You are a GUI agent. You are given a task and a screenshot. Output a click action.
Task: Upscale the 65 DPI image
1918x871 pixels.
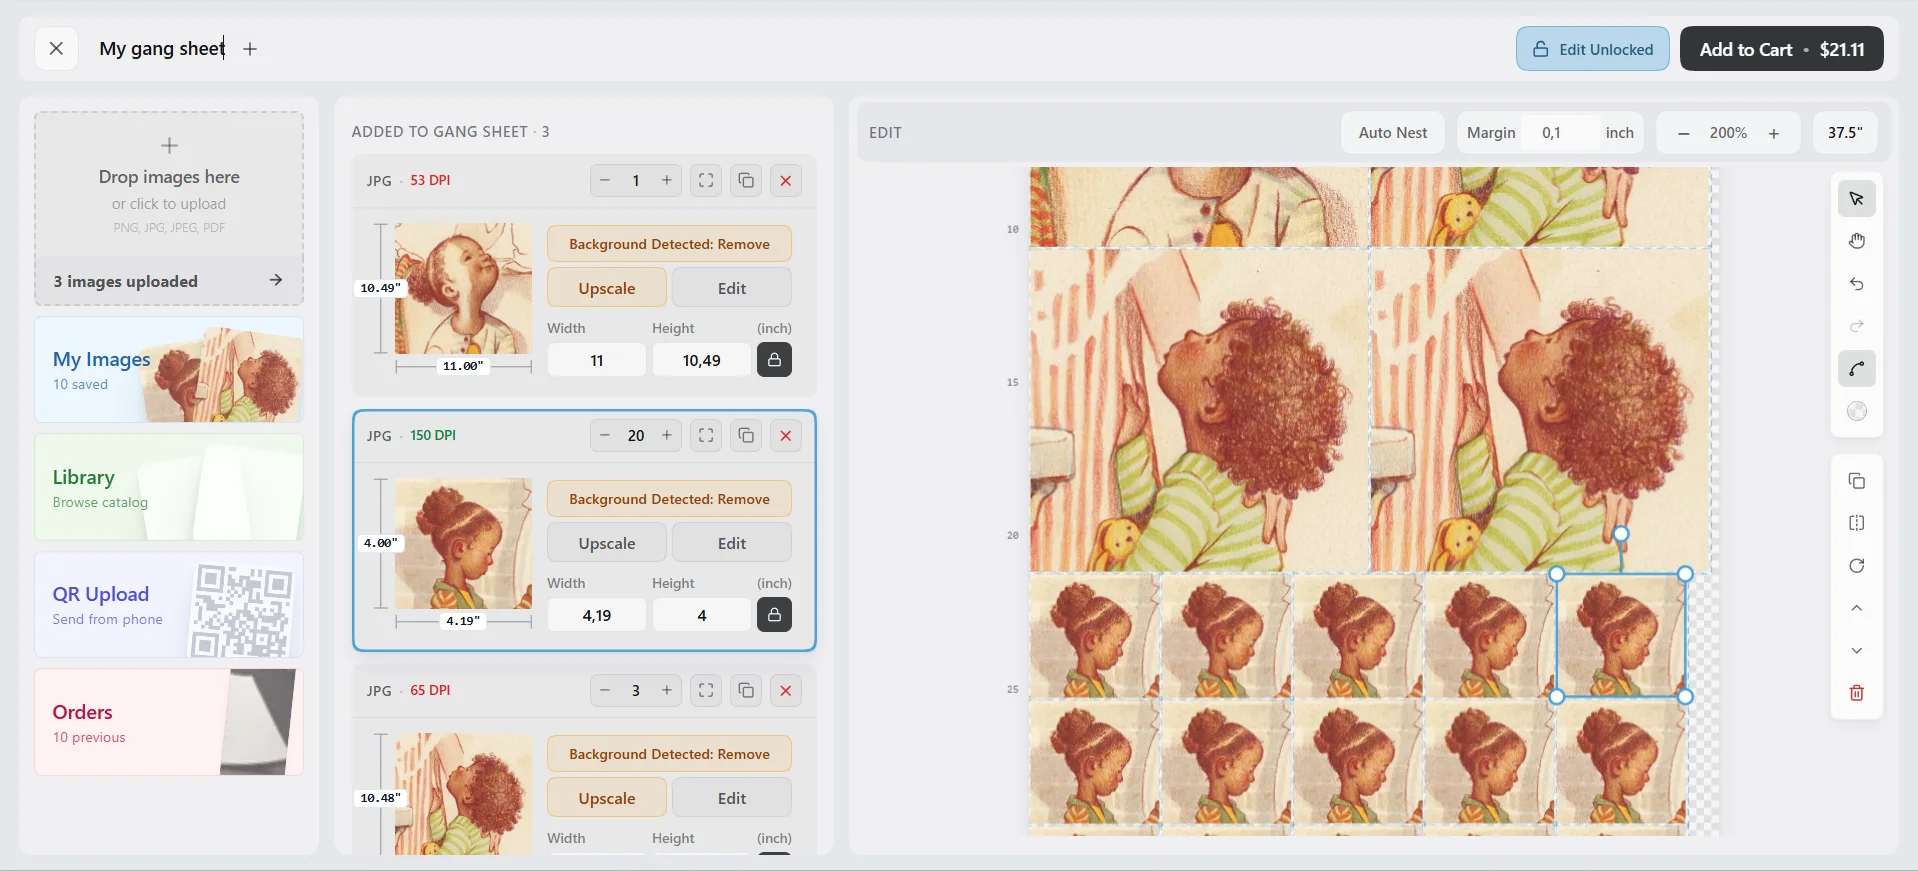coord(607,798)
